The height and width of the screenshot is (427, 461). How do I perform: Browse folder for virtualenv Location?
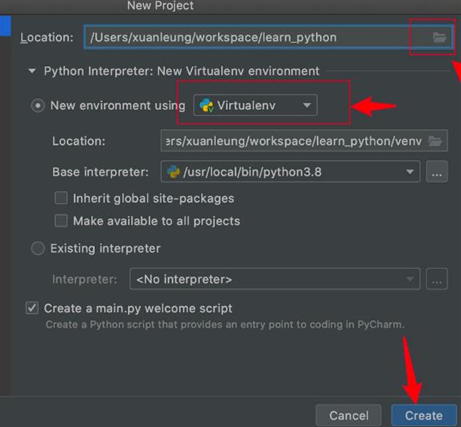point(435,141)
